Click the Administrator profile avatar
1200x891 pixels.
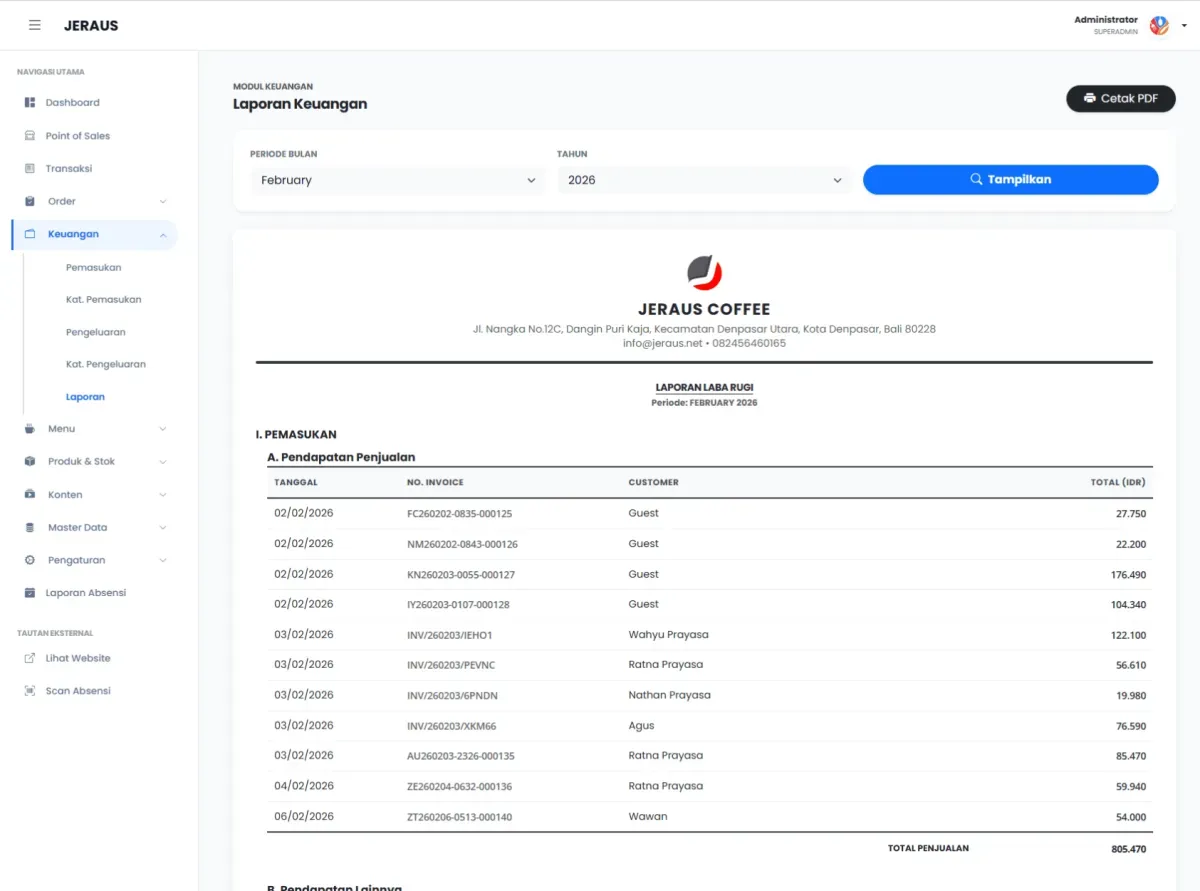(x=1159, y=26)
